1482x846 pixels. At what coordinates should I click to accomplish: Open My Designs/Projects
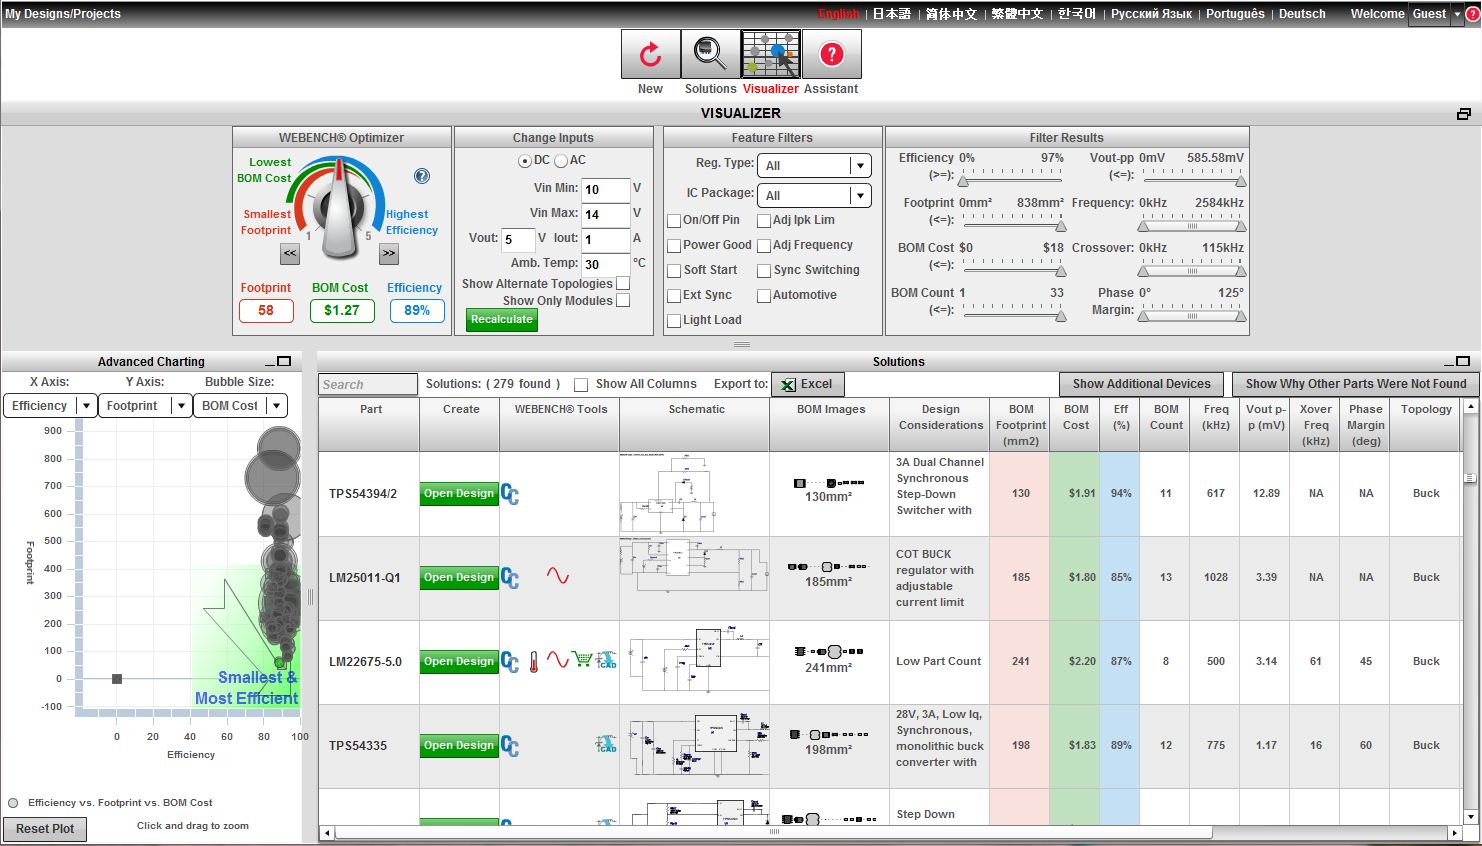tap(63, 14)
